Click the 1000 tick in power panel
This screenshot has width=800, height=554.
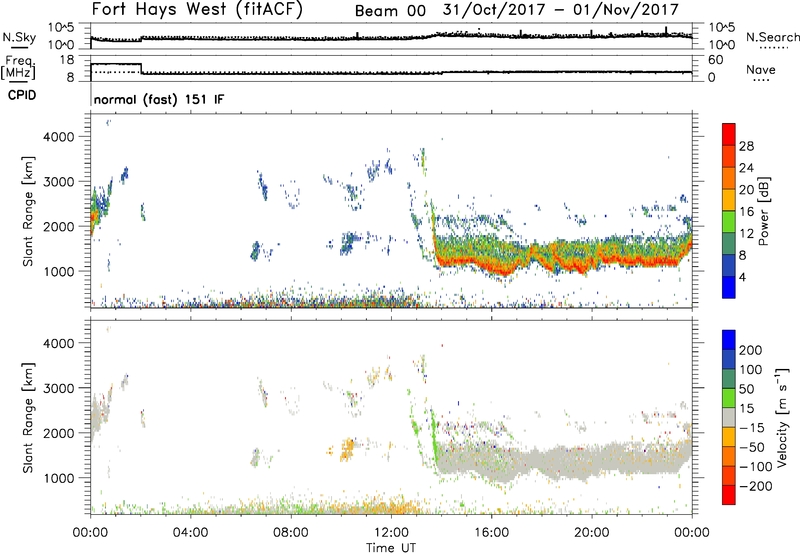tap(58, 271)
